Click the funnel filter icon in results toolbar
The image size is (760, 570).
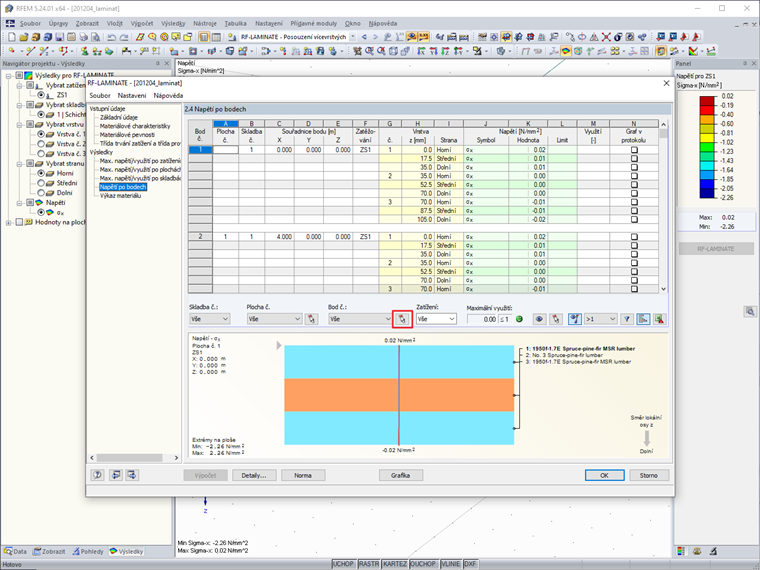coord(627,319)
